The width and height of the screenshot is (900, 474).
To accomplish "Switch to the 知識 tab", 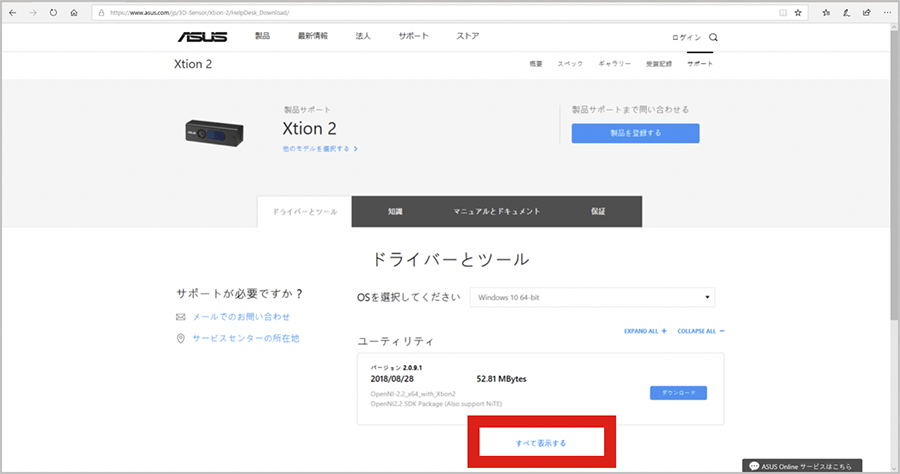I will 395,212.
